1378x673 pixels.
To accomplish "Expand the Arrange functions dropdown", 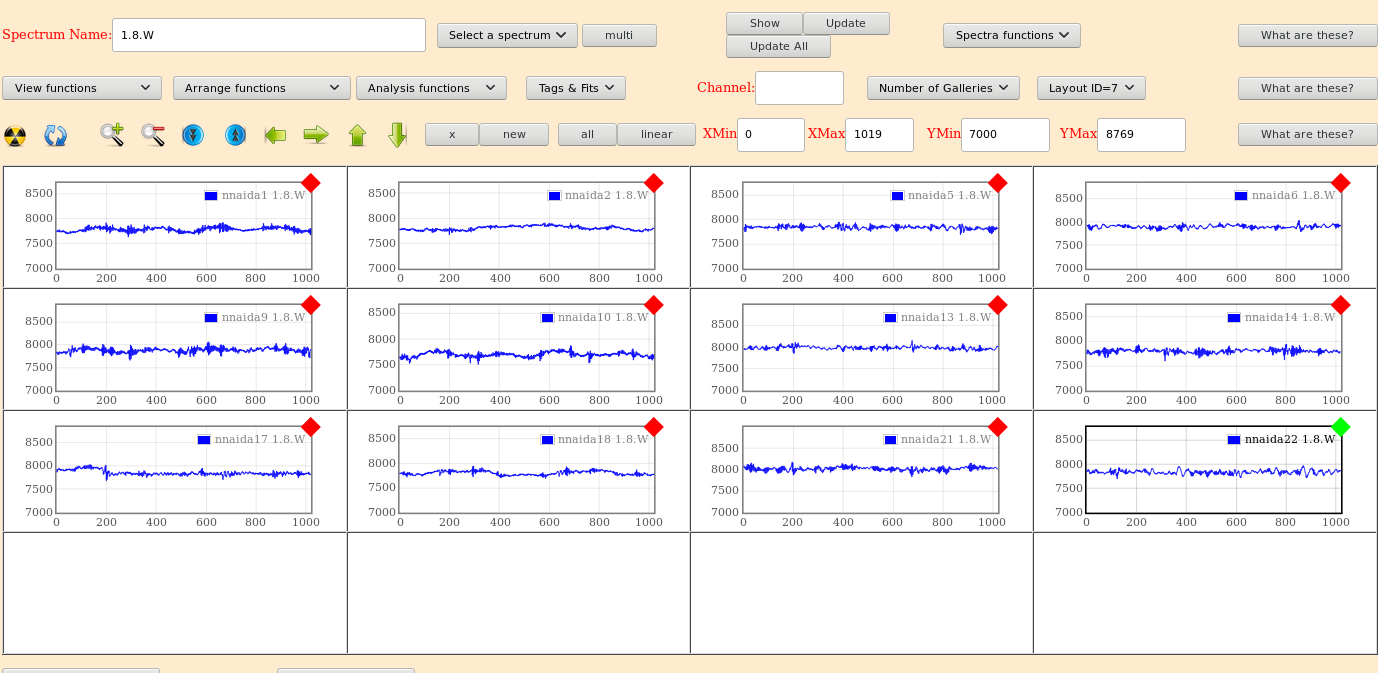I will [262, 88].
